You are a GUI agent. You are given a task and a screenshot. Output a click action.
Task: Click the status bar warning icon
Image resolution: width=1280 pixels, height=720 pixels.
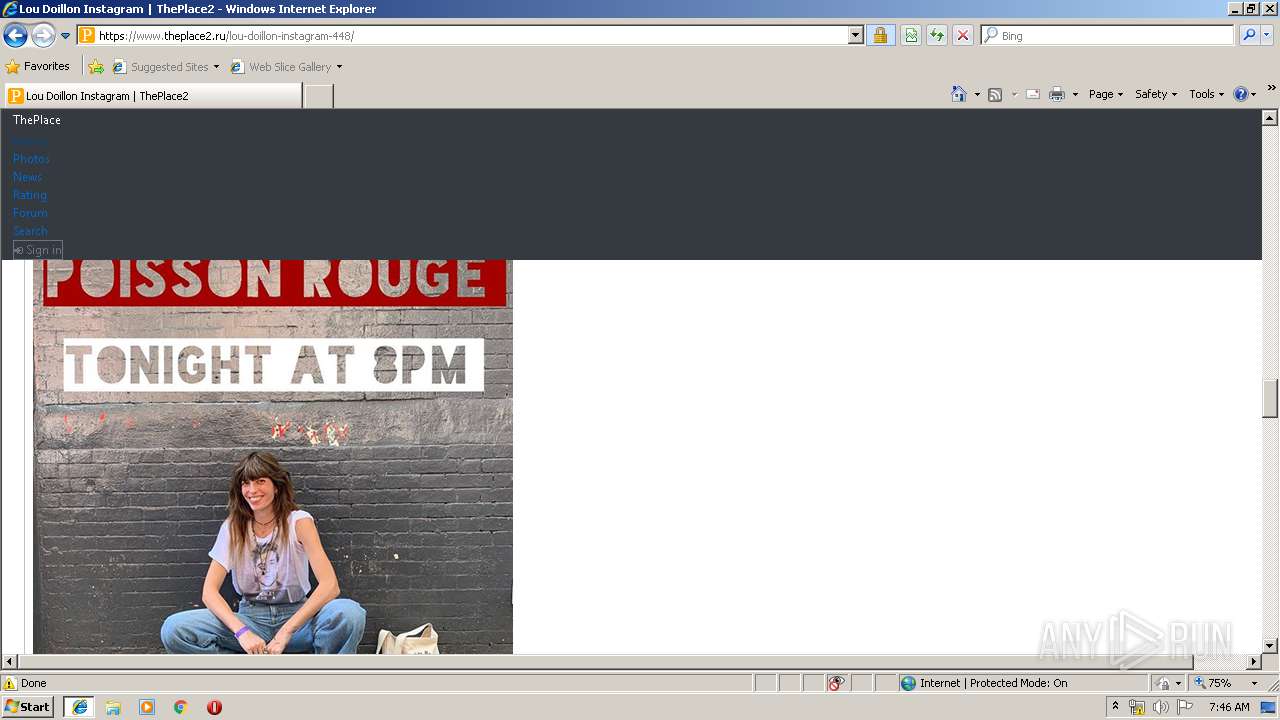10,683
